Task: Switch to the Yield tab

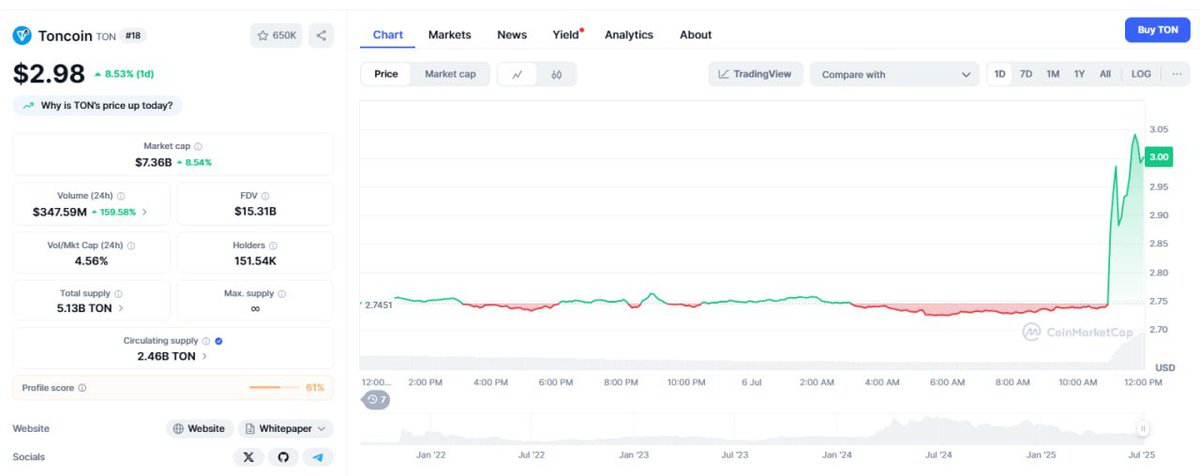Action: [x=566, y=35]
